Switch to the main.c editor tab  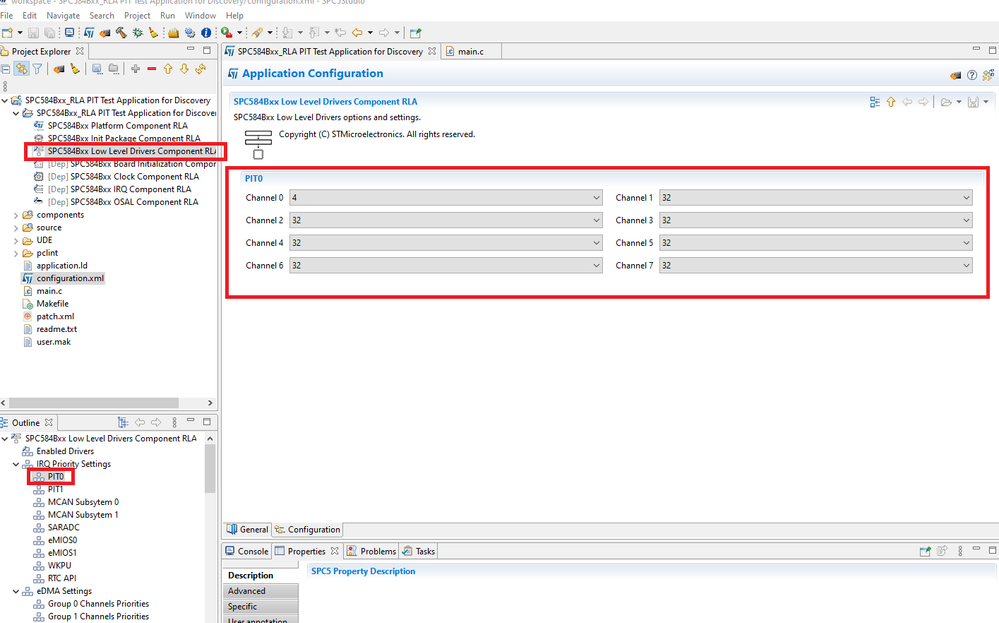(x=470, y=52)
